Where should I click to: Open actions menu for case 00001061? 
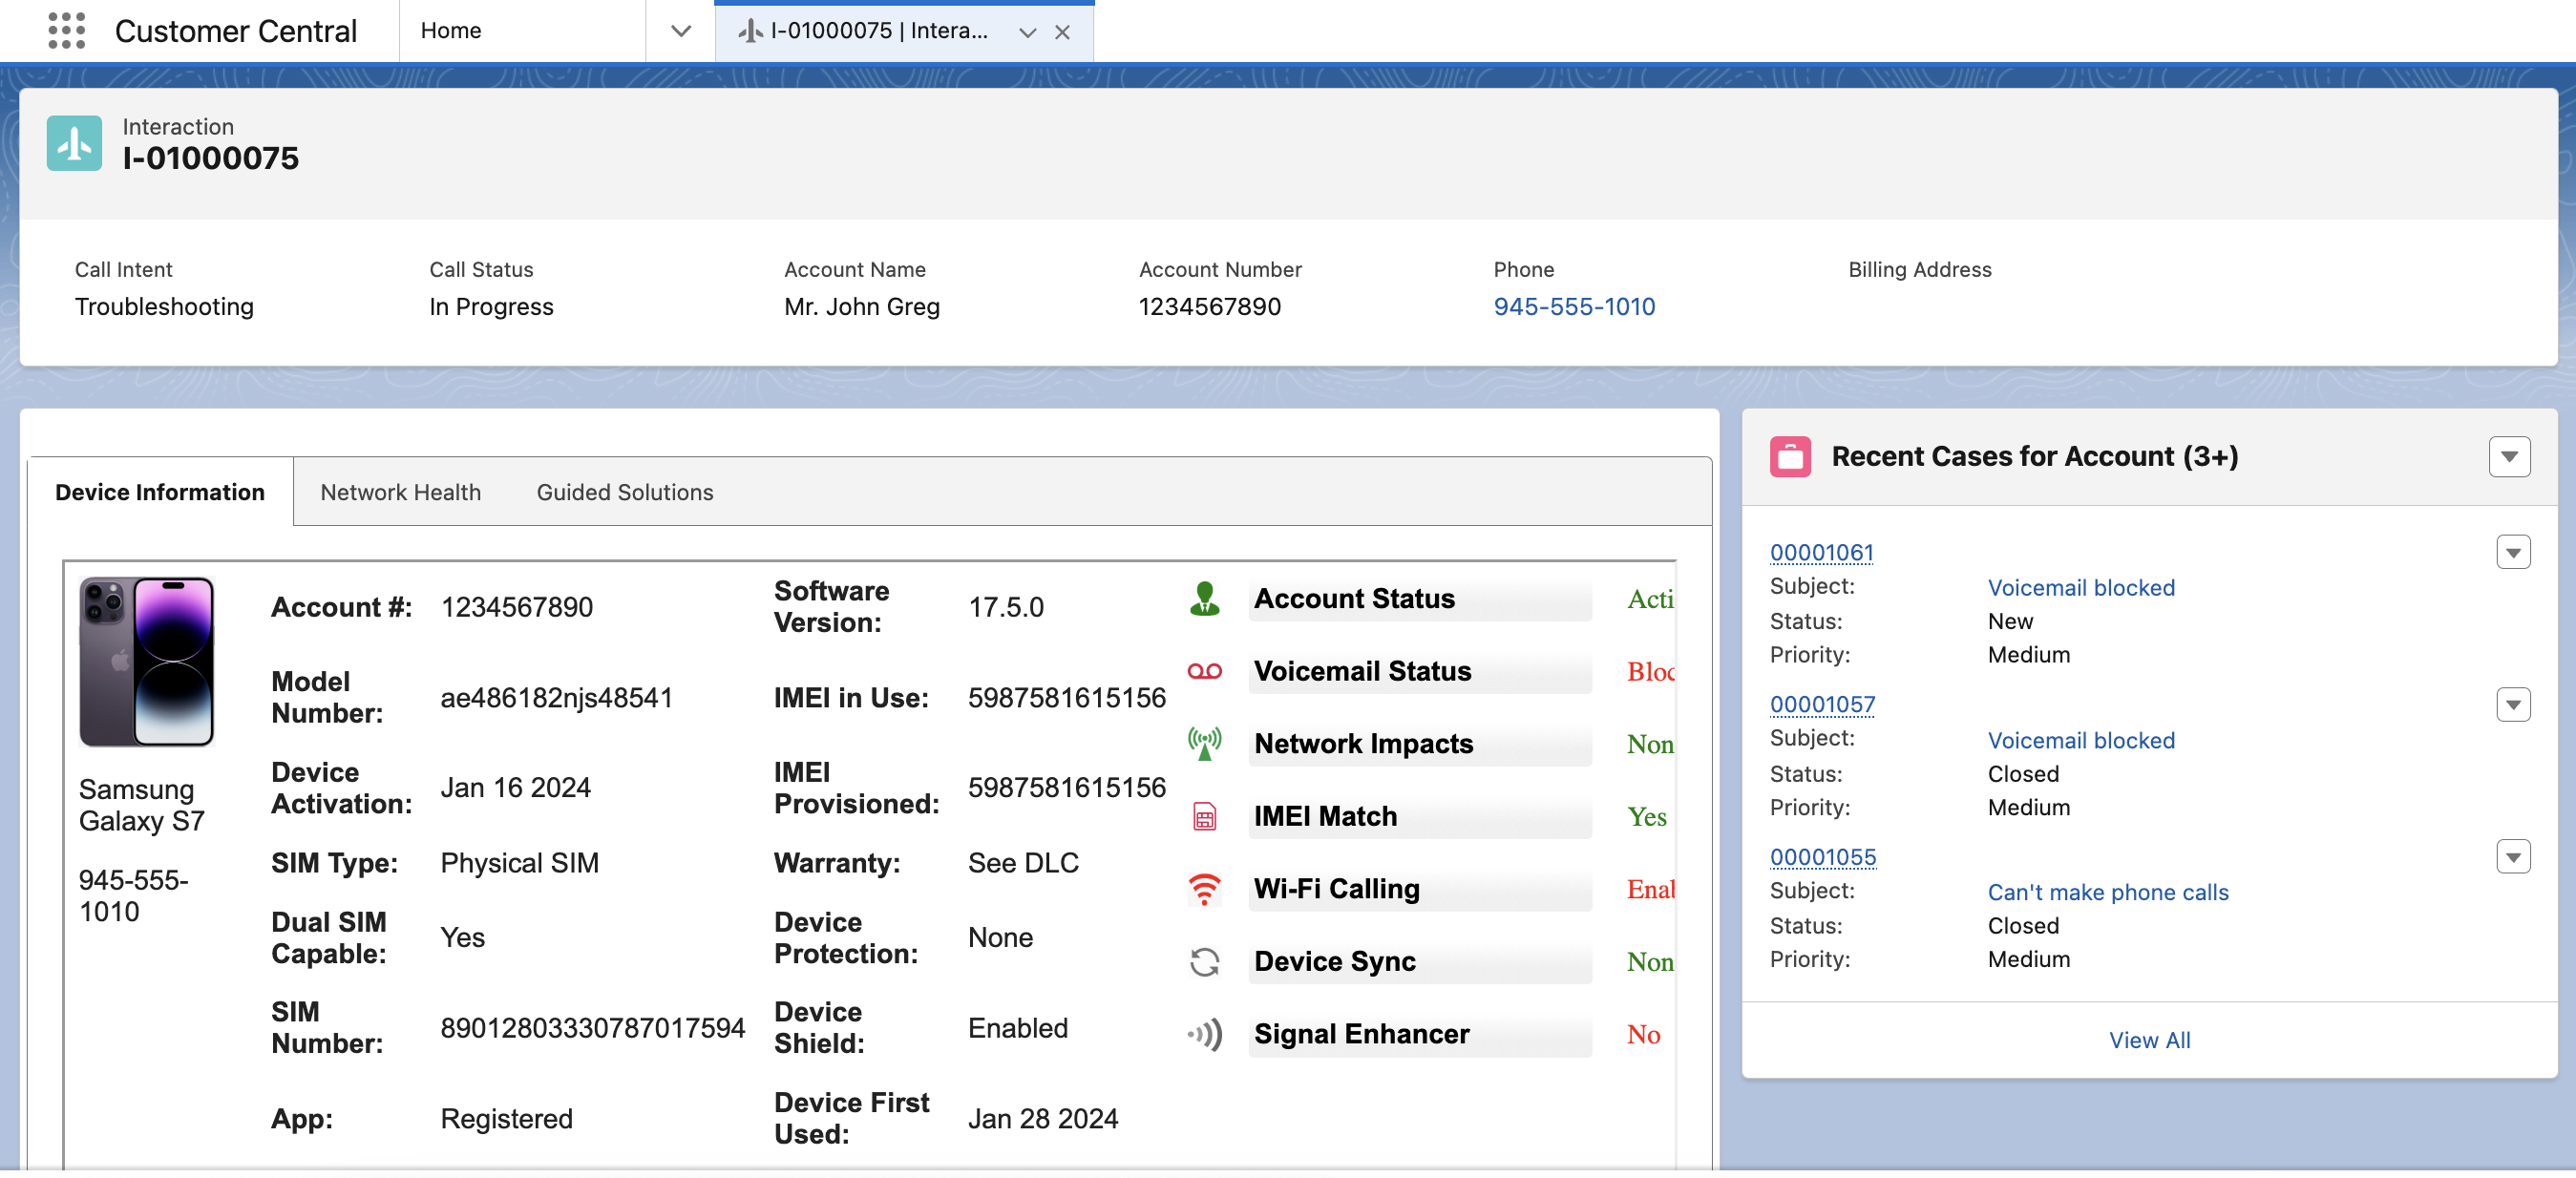pos(2512,552)
